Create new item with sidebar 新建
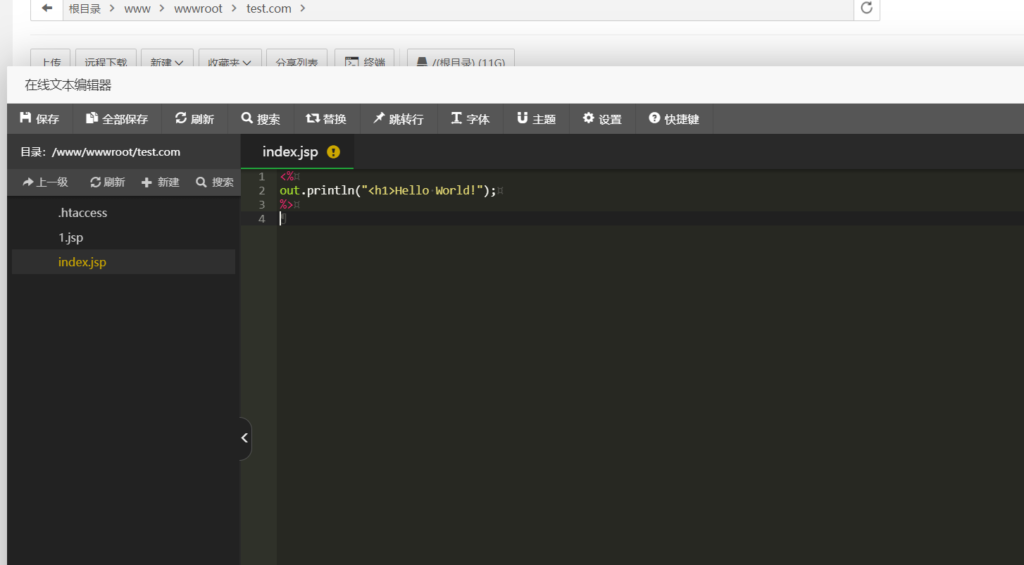This screenshot has height=565, width=1024. [x=160, y=182]
